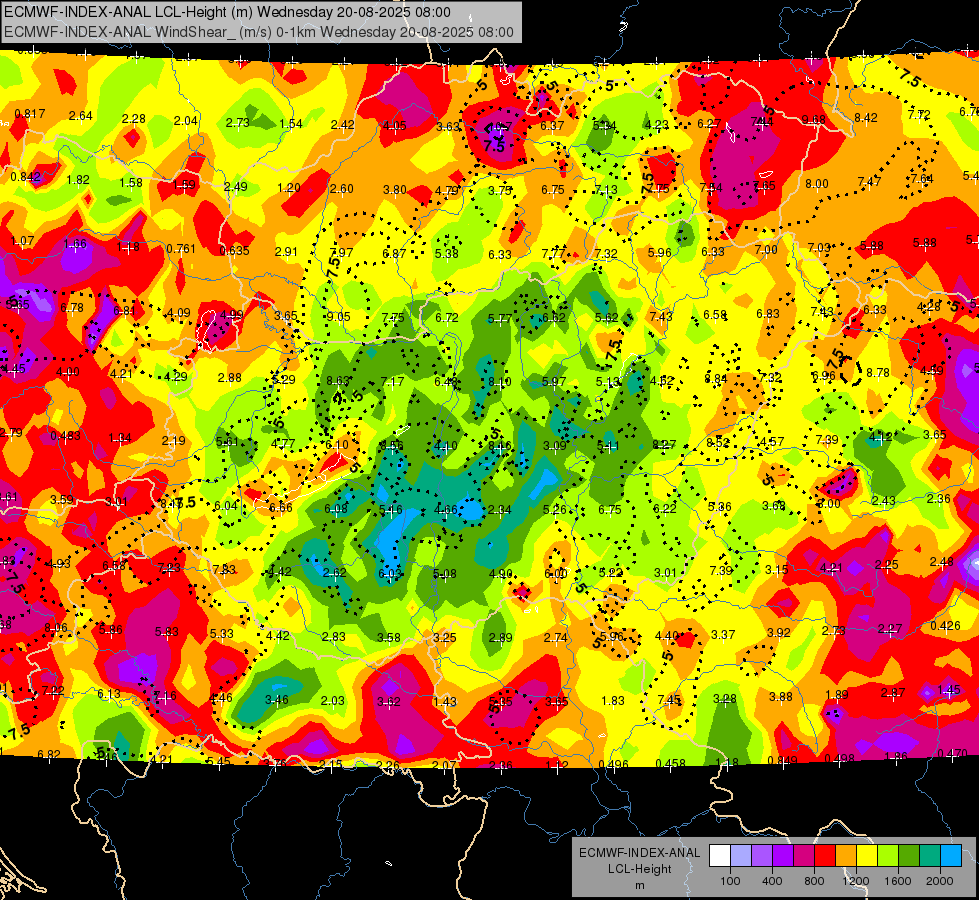Click the grid value 0.458 at the bottom edge
This screenshot has width=979, height=900.
(x=671, y=763)
